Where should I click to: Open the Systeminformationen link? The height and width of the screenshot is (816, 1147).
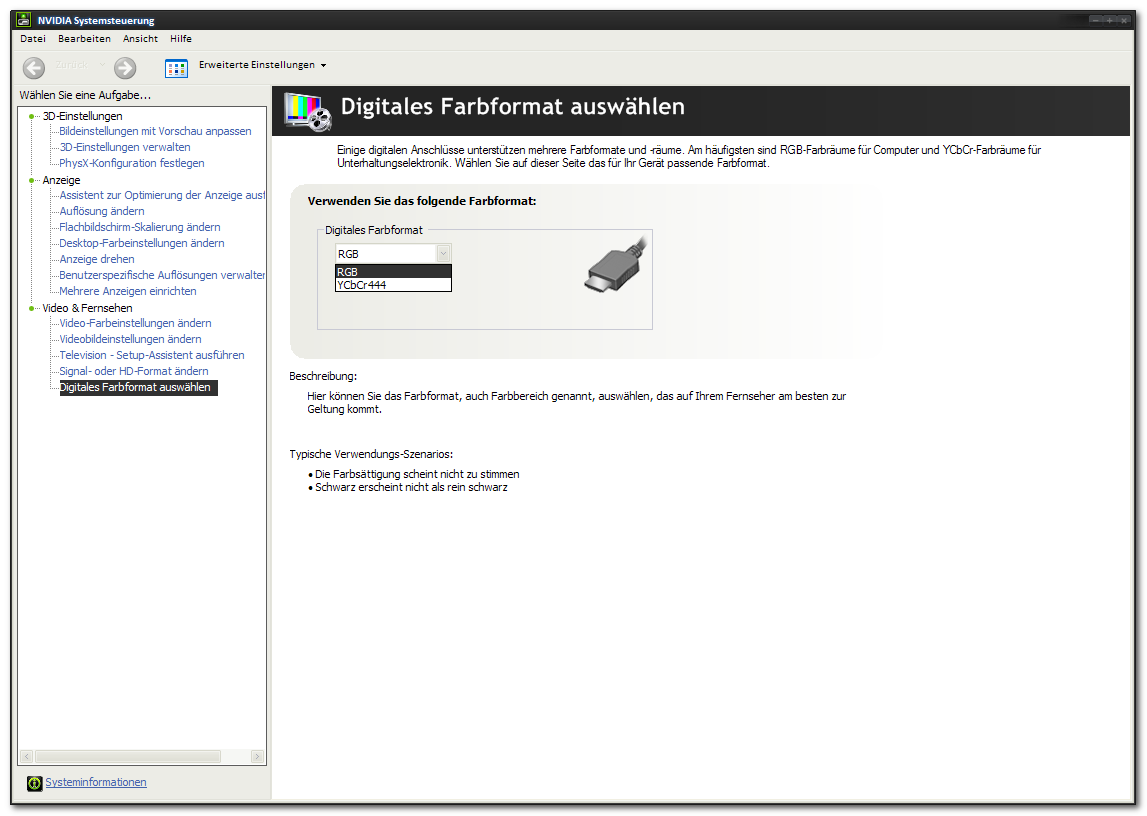[96, 782]
